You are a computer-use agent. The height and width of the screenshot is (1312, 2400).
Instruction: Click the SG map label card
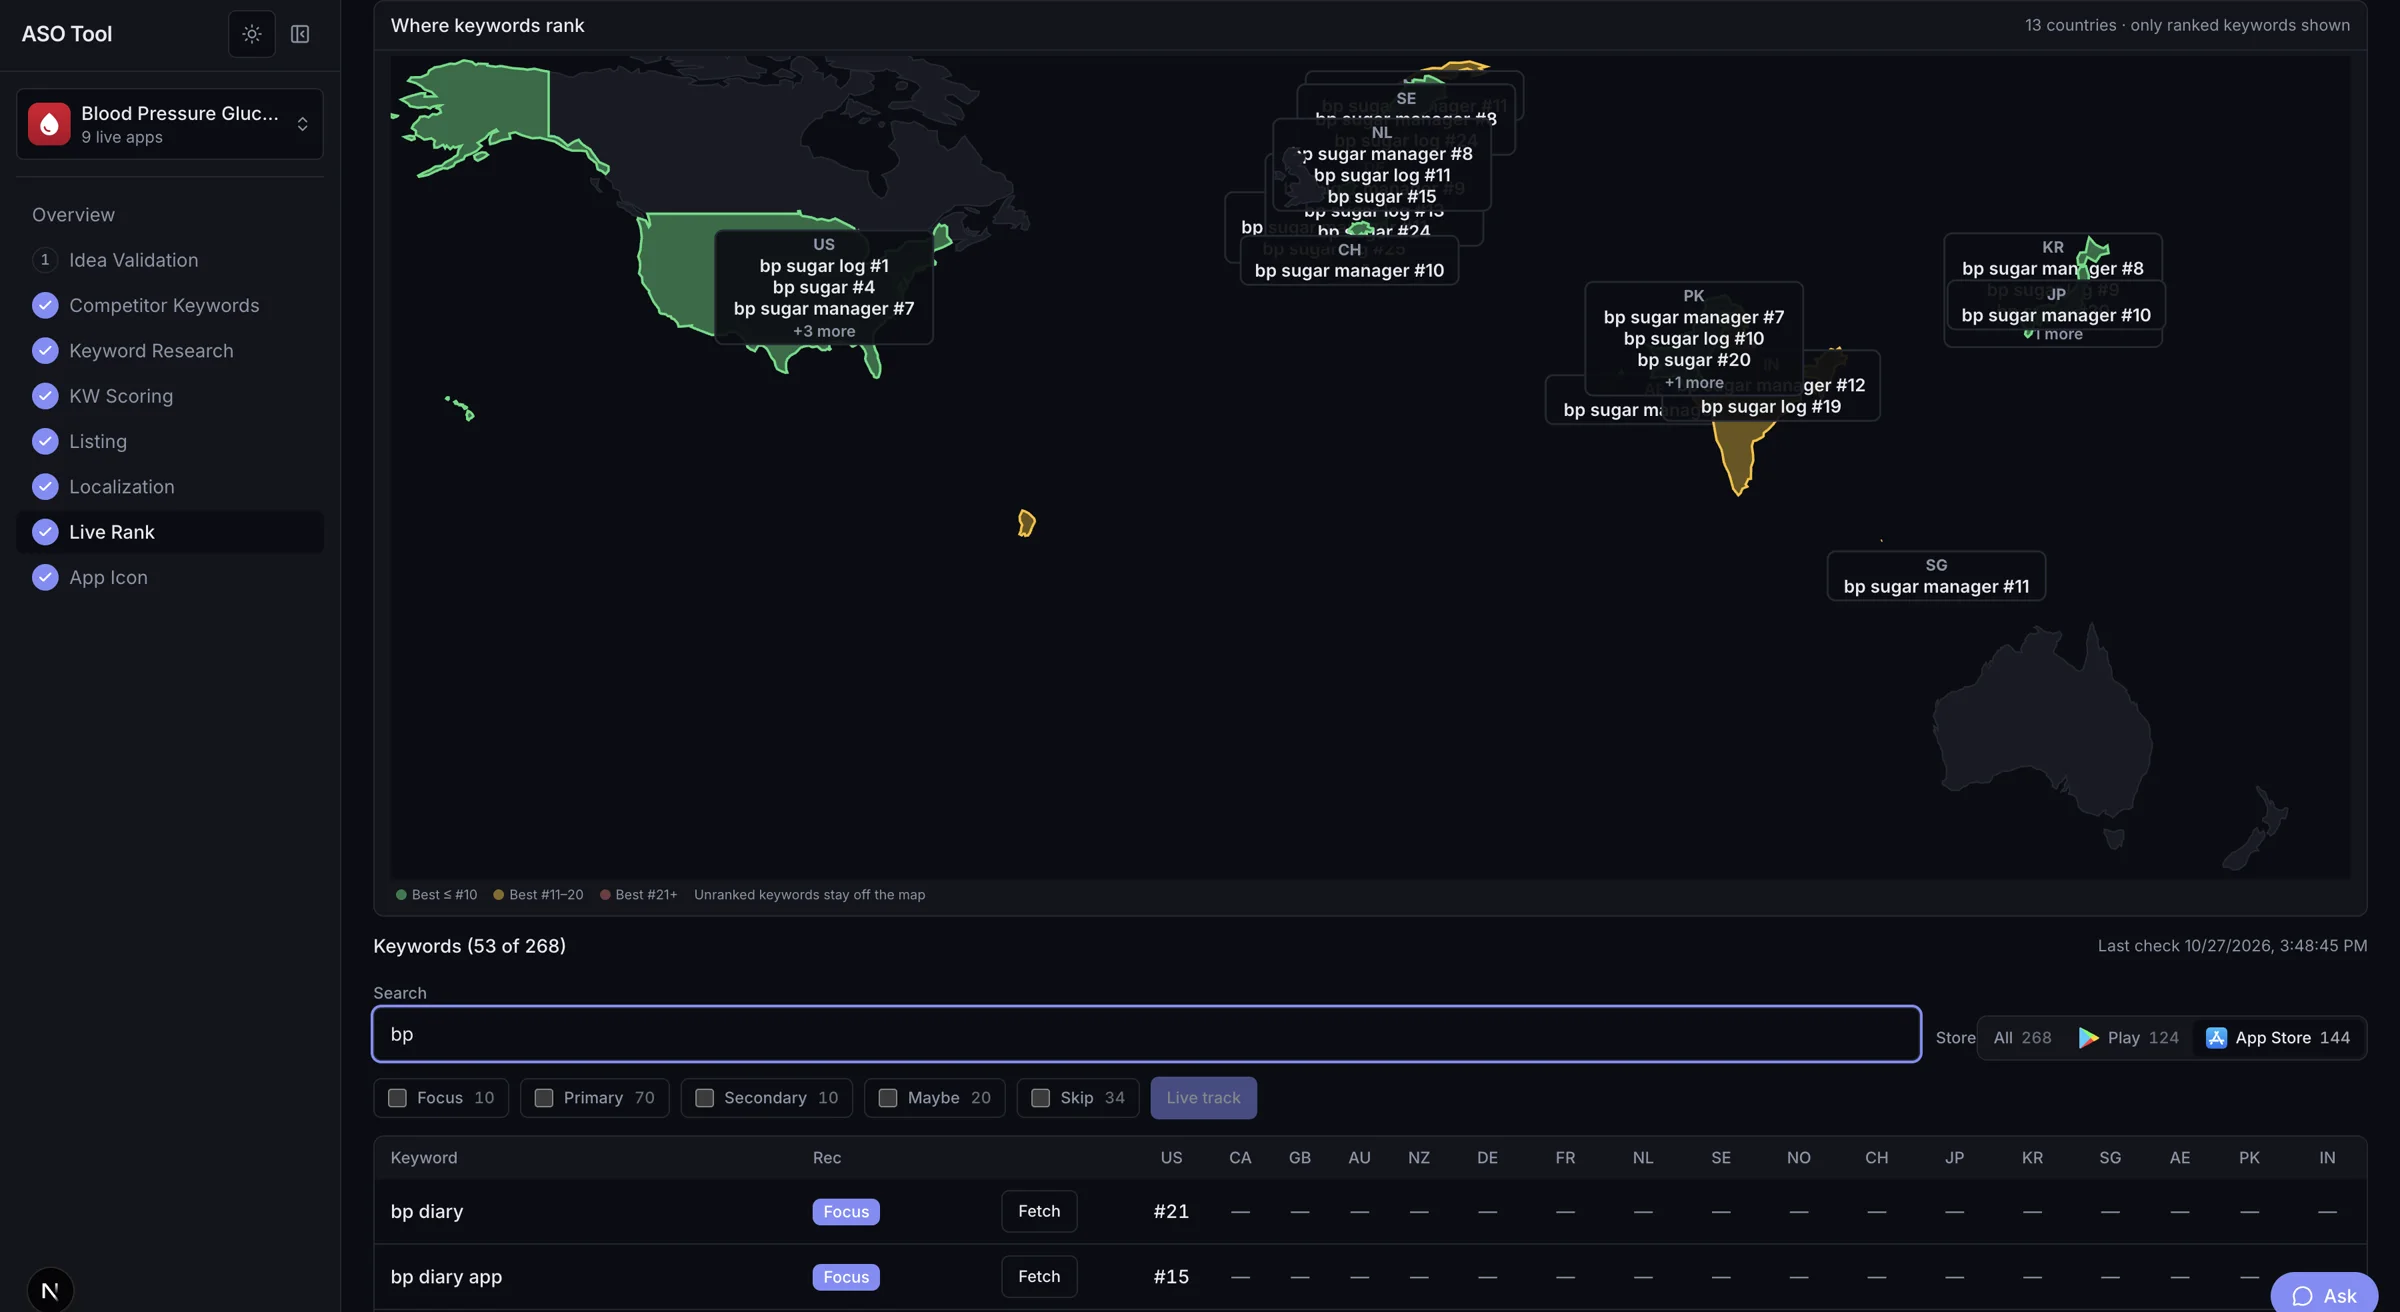tap(1936, 576)
